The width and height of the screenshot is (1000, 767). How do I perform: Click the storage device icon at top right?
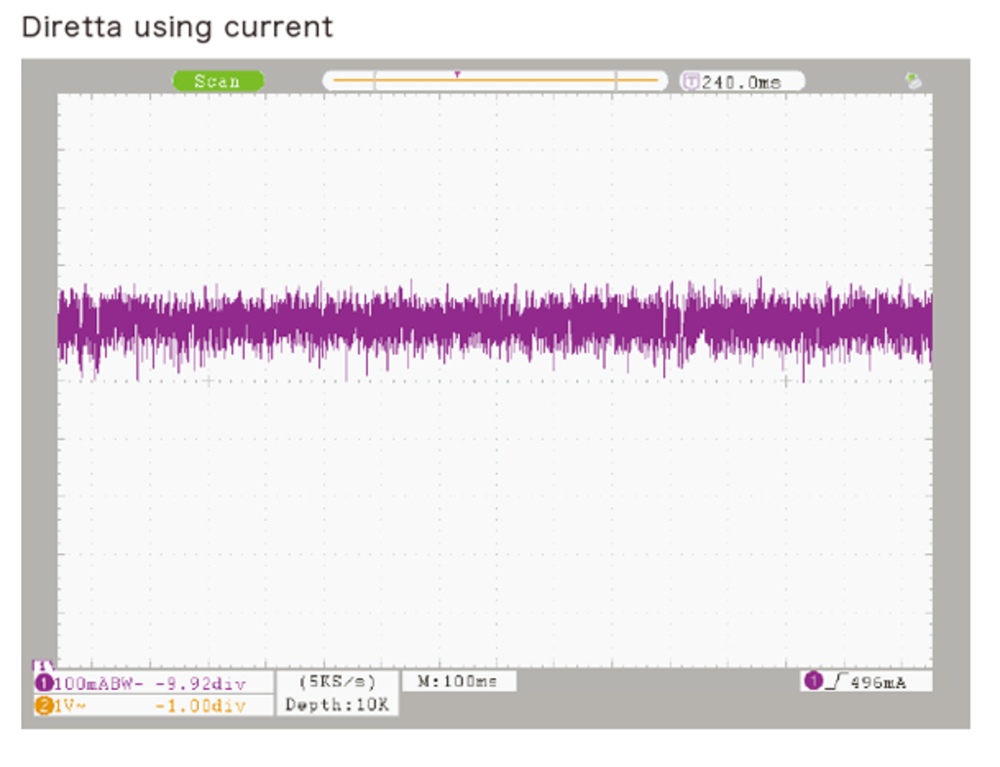[914, 81]
